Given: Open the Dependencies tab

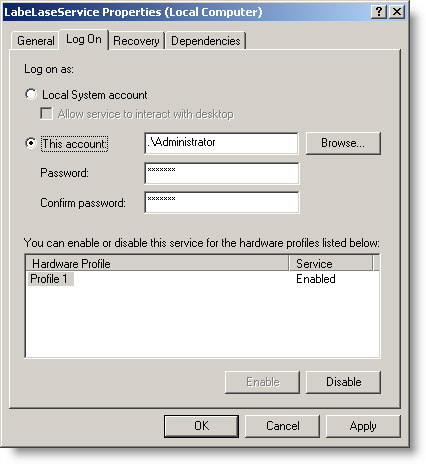Looking at the screenshot, I should (x=206, y=41).
